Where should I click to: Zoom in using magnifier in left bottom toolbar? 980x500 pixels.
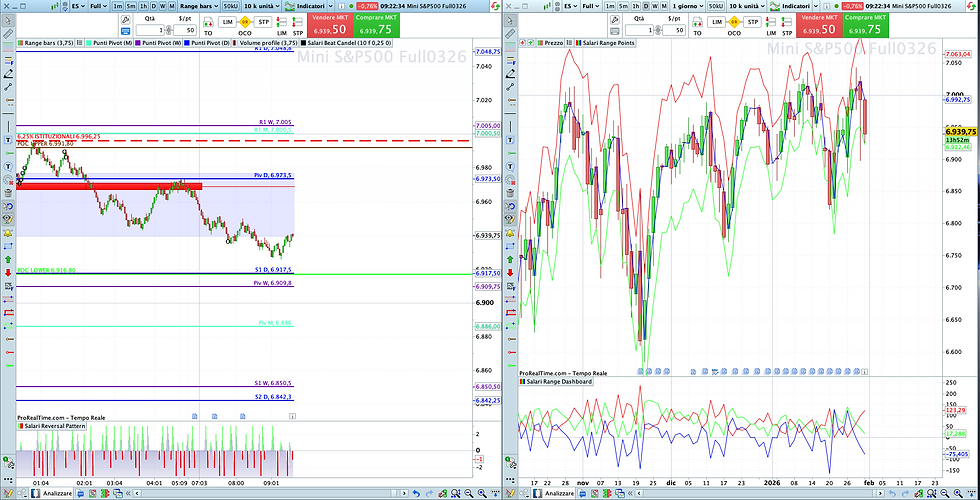coord(482,494)
